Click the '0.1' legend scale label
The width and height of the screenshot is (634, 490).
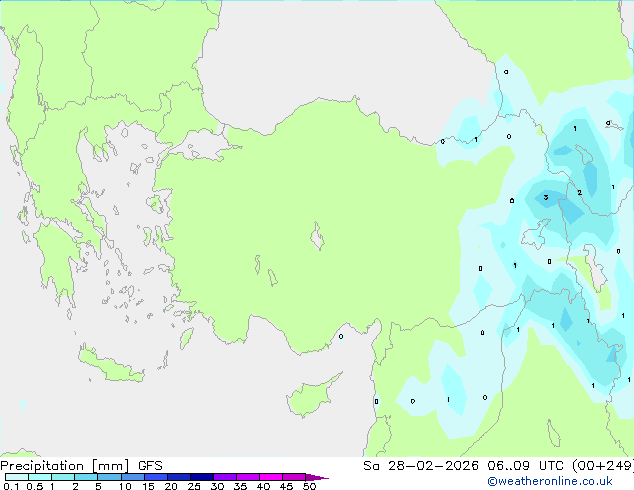pos(11,486)
